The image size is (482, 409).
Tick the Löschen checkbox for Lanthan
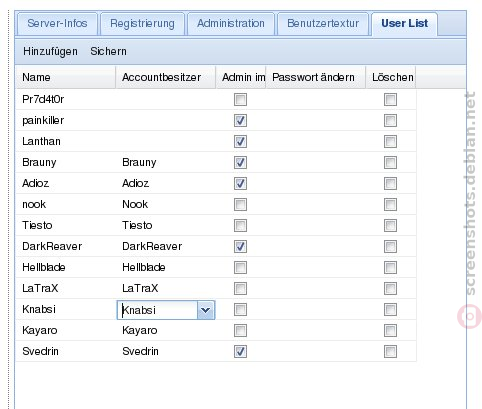[x=390, y=141]
